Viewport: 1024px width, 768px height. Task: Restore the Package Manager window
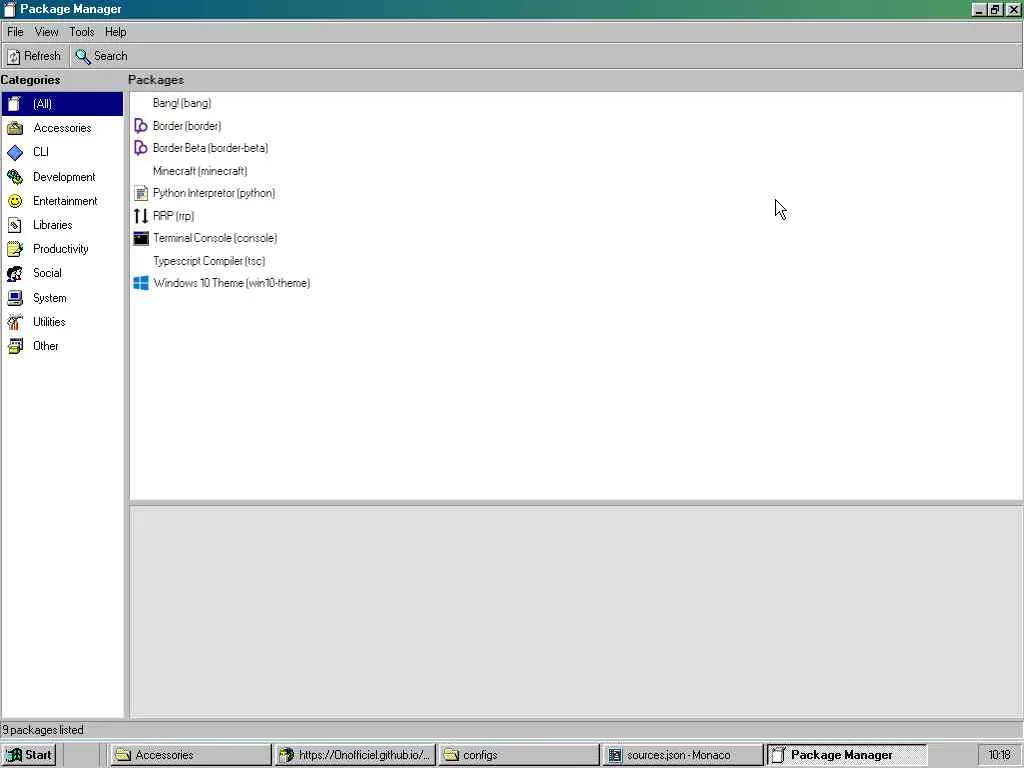point(995,10)
